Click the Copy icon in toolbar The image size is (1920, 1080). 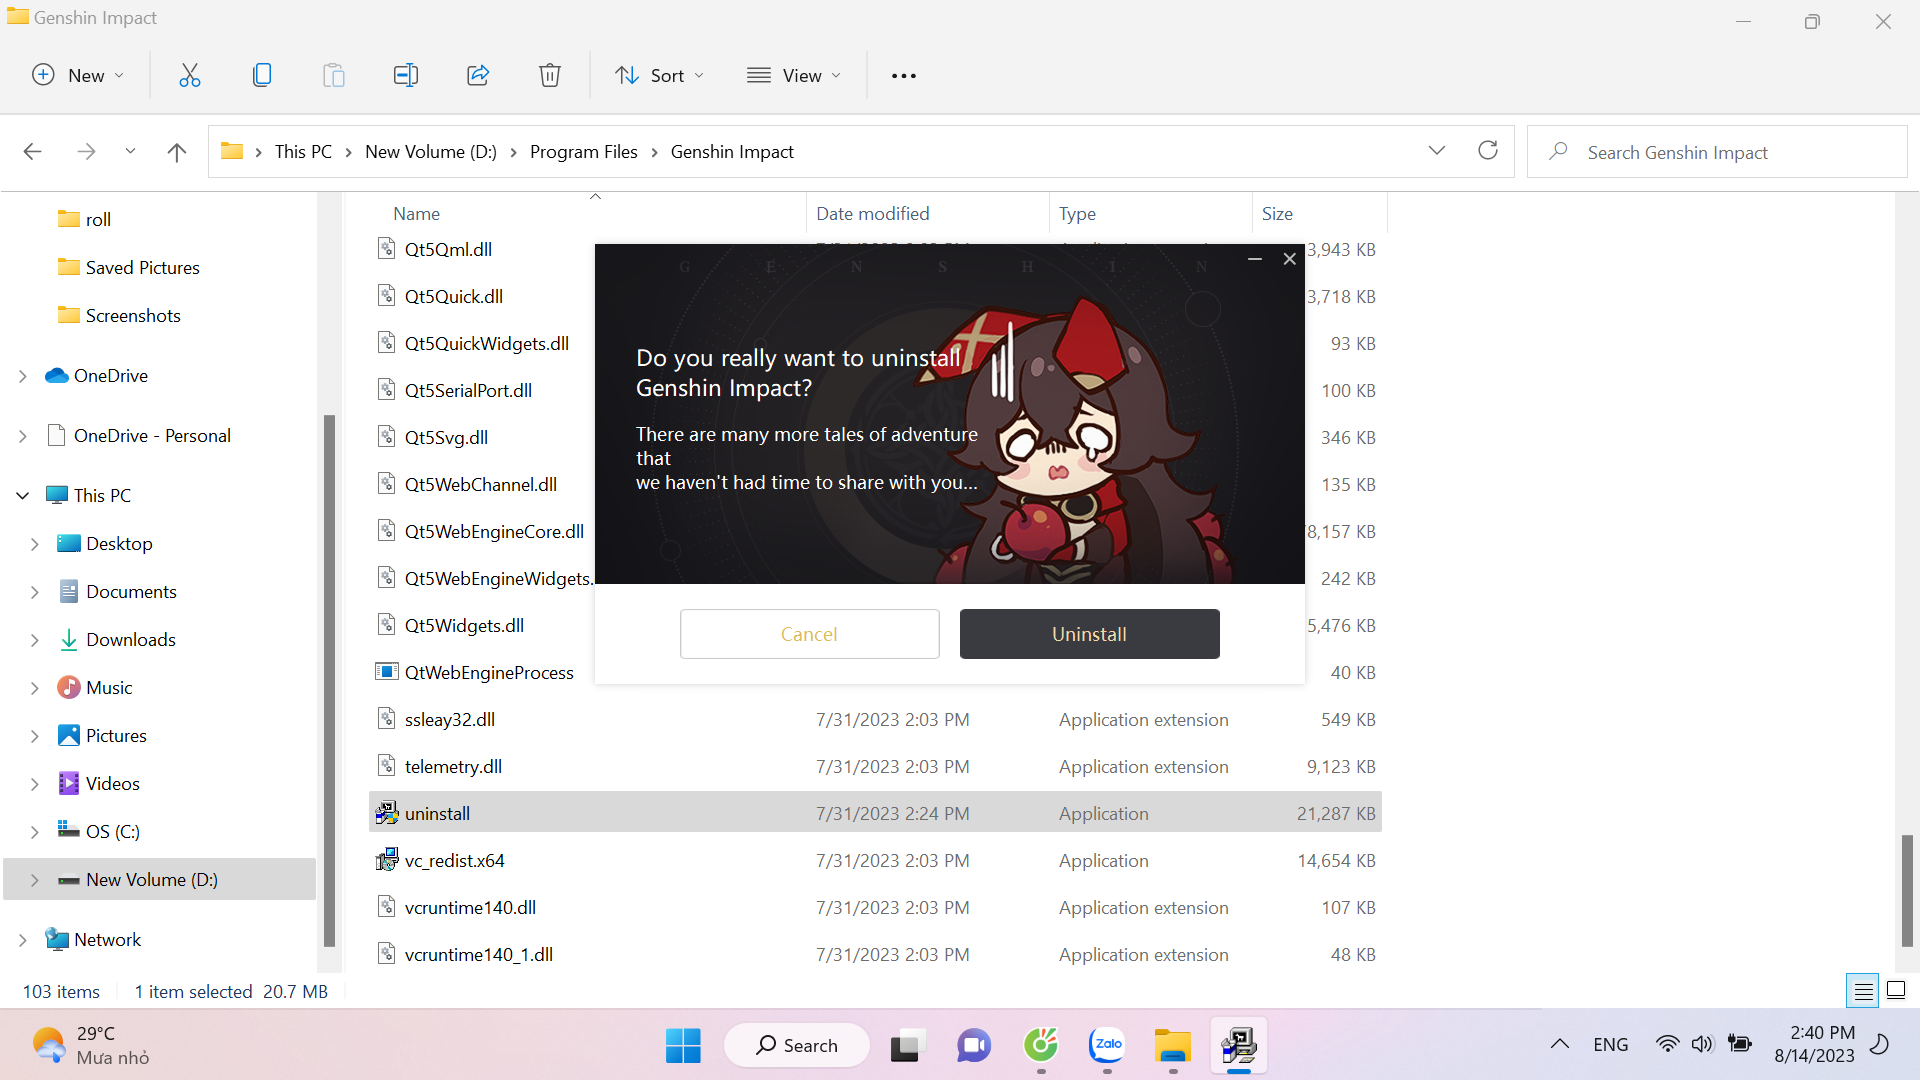pos(262,75)
